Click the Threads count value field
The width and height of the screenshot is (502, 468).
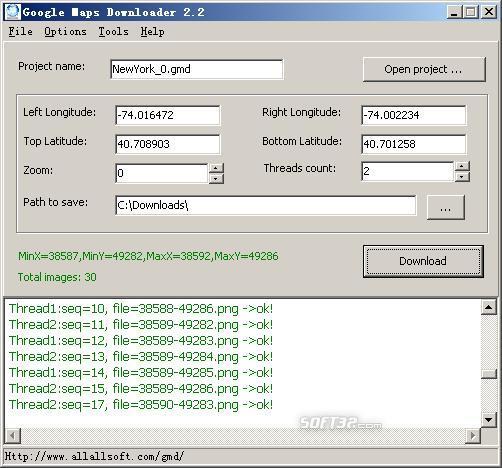pos(407,171)
